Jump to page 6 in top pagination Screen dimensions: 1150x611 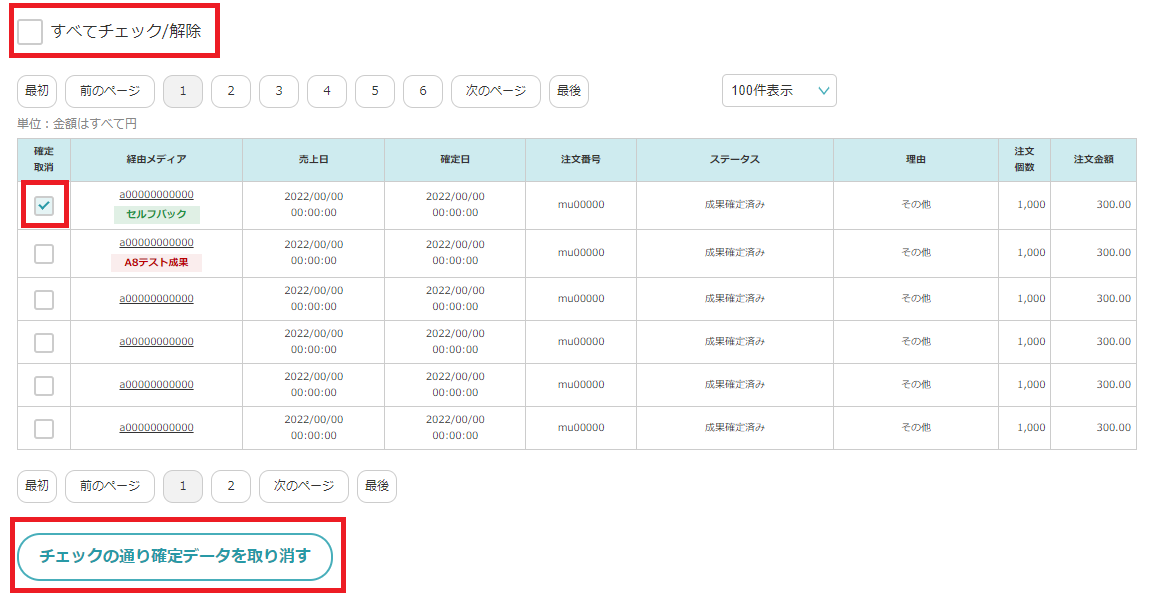423,91
